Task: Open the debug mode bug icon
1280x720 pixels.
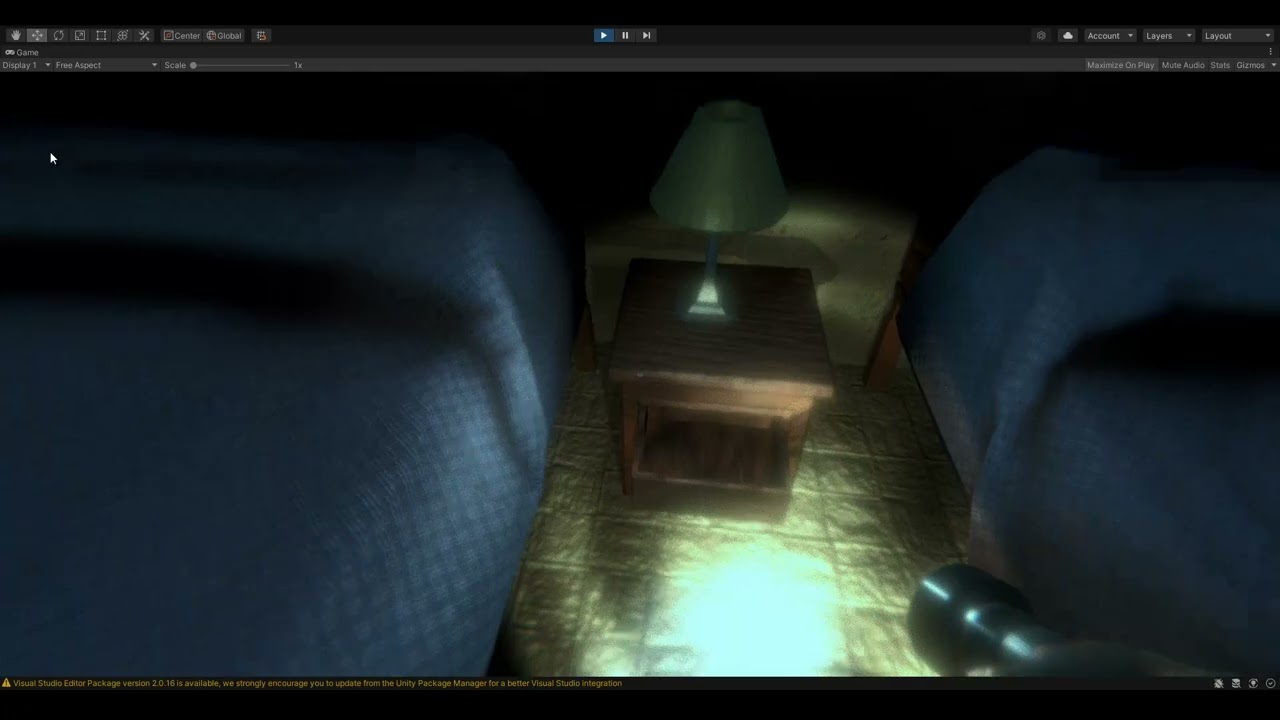Action: (1219, 684)
